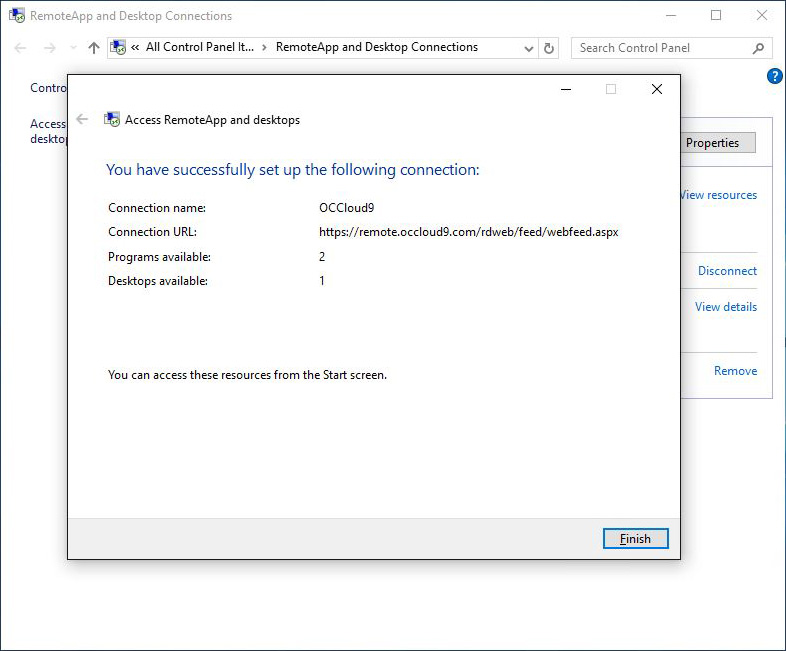Click the success heading text
Viewport: 786px width, 651px height.
pyautogui.click(x=293, y=170)
